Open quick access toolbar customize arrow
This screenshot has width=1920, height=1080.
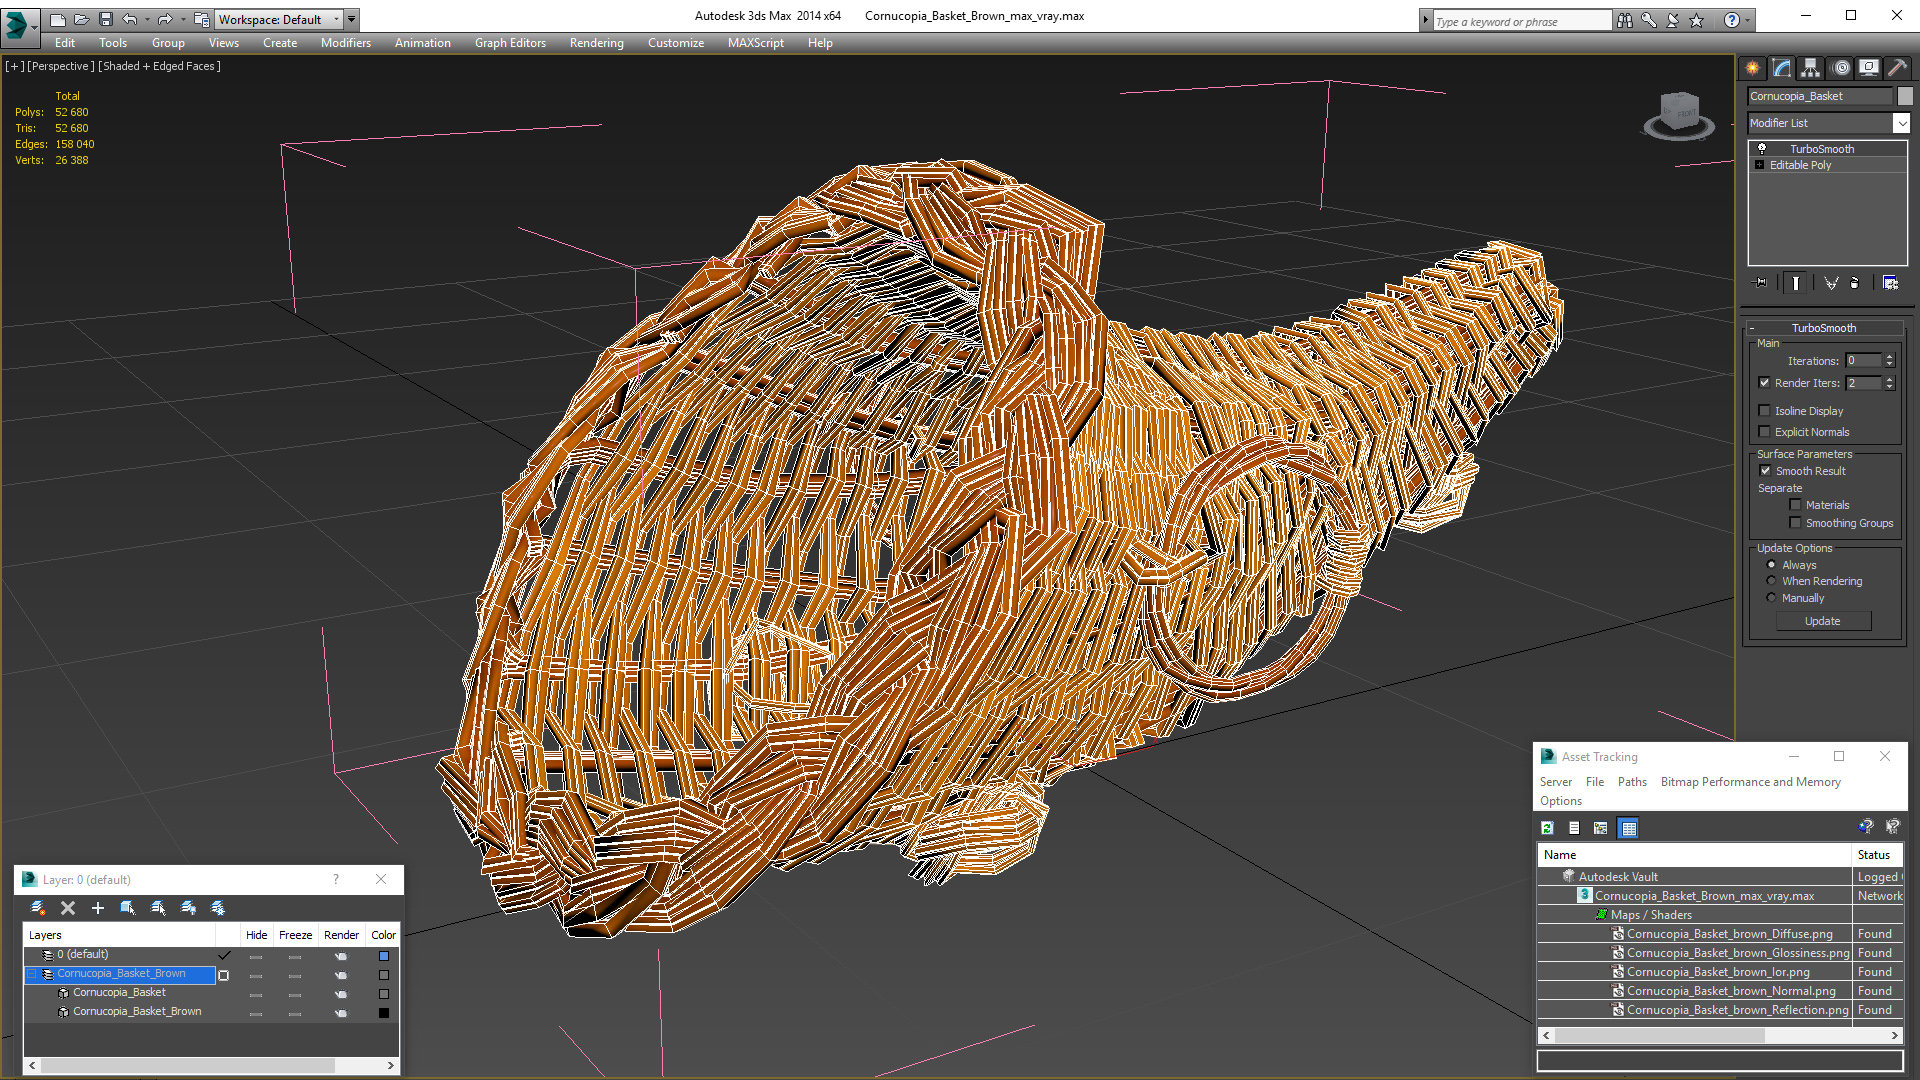click(x=352, y=19)
